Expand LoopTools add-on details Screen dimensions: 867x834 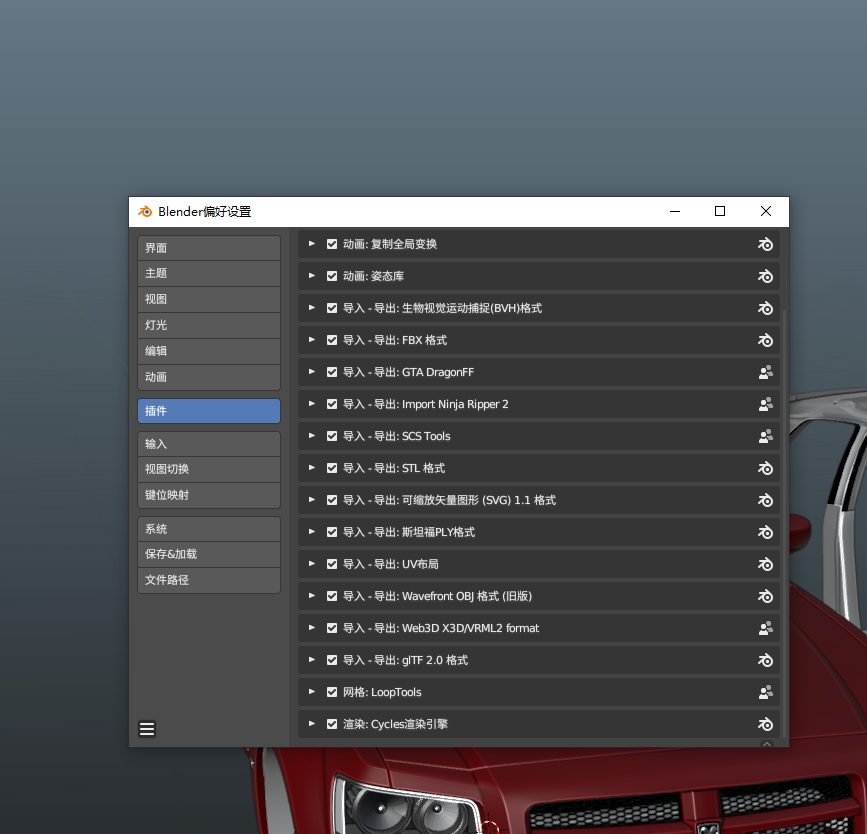point(312,692)
